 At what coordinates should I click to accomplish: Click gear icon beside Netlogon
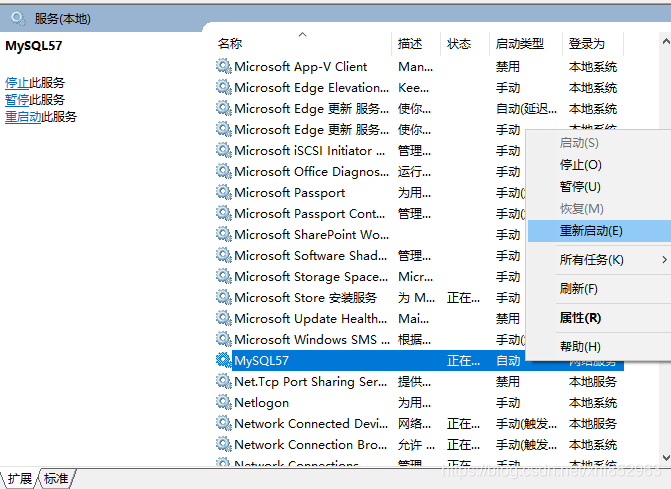pos(223,402)
